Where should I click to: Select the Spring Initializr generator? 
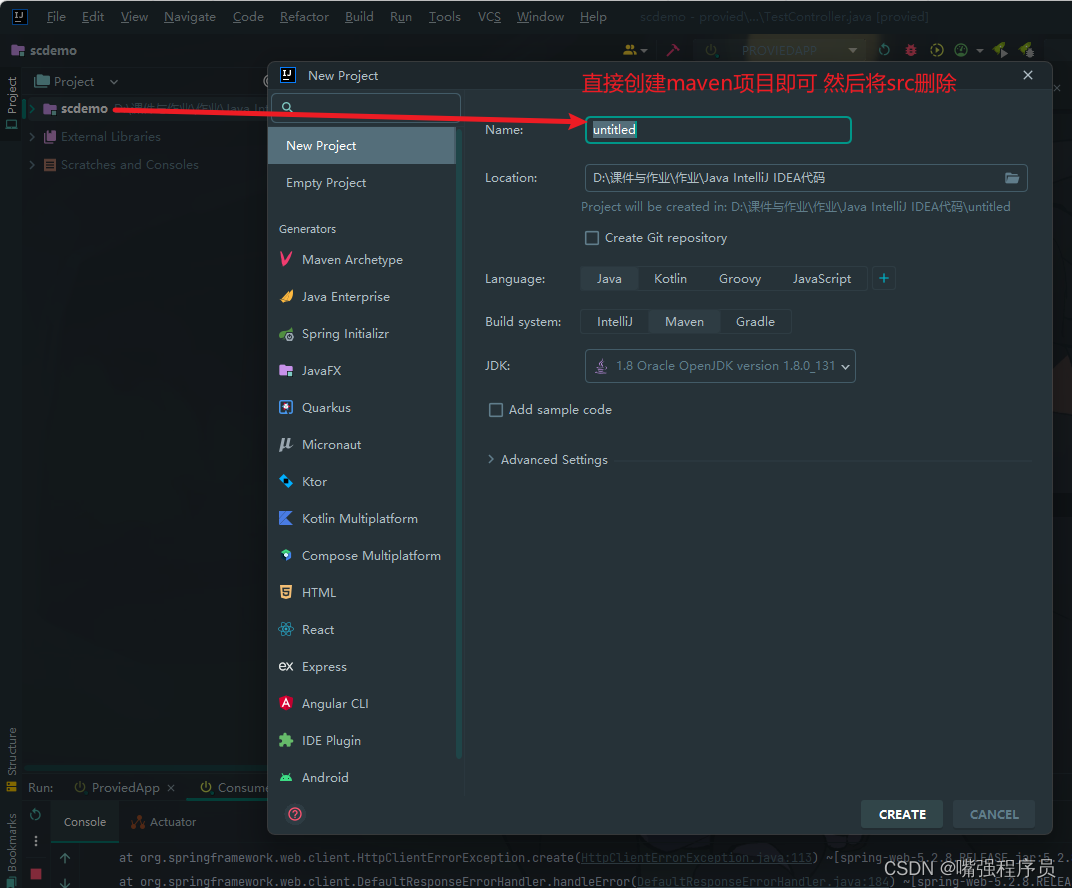344,333
